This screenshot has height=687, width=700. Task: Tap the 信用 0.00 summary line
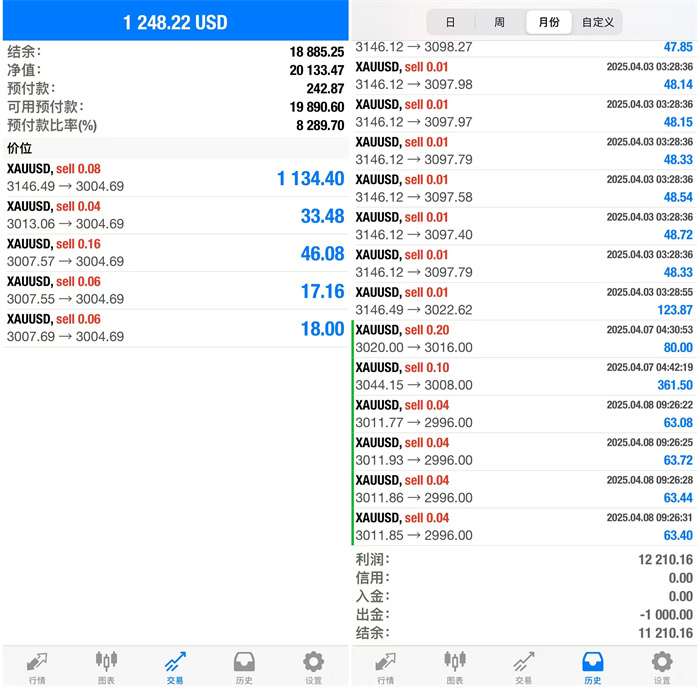pos(524,578)
